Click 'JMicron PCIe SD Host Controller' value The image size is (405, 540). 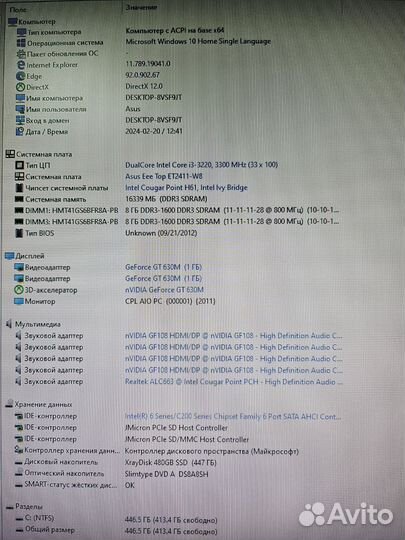[176, 428]
